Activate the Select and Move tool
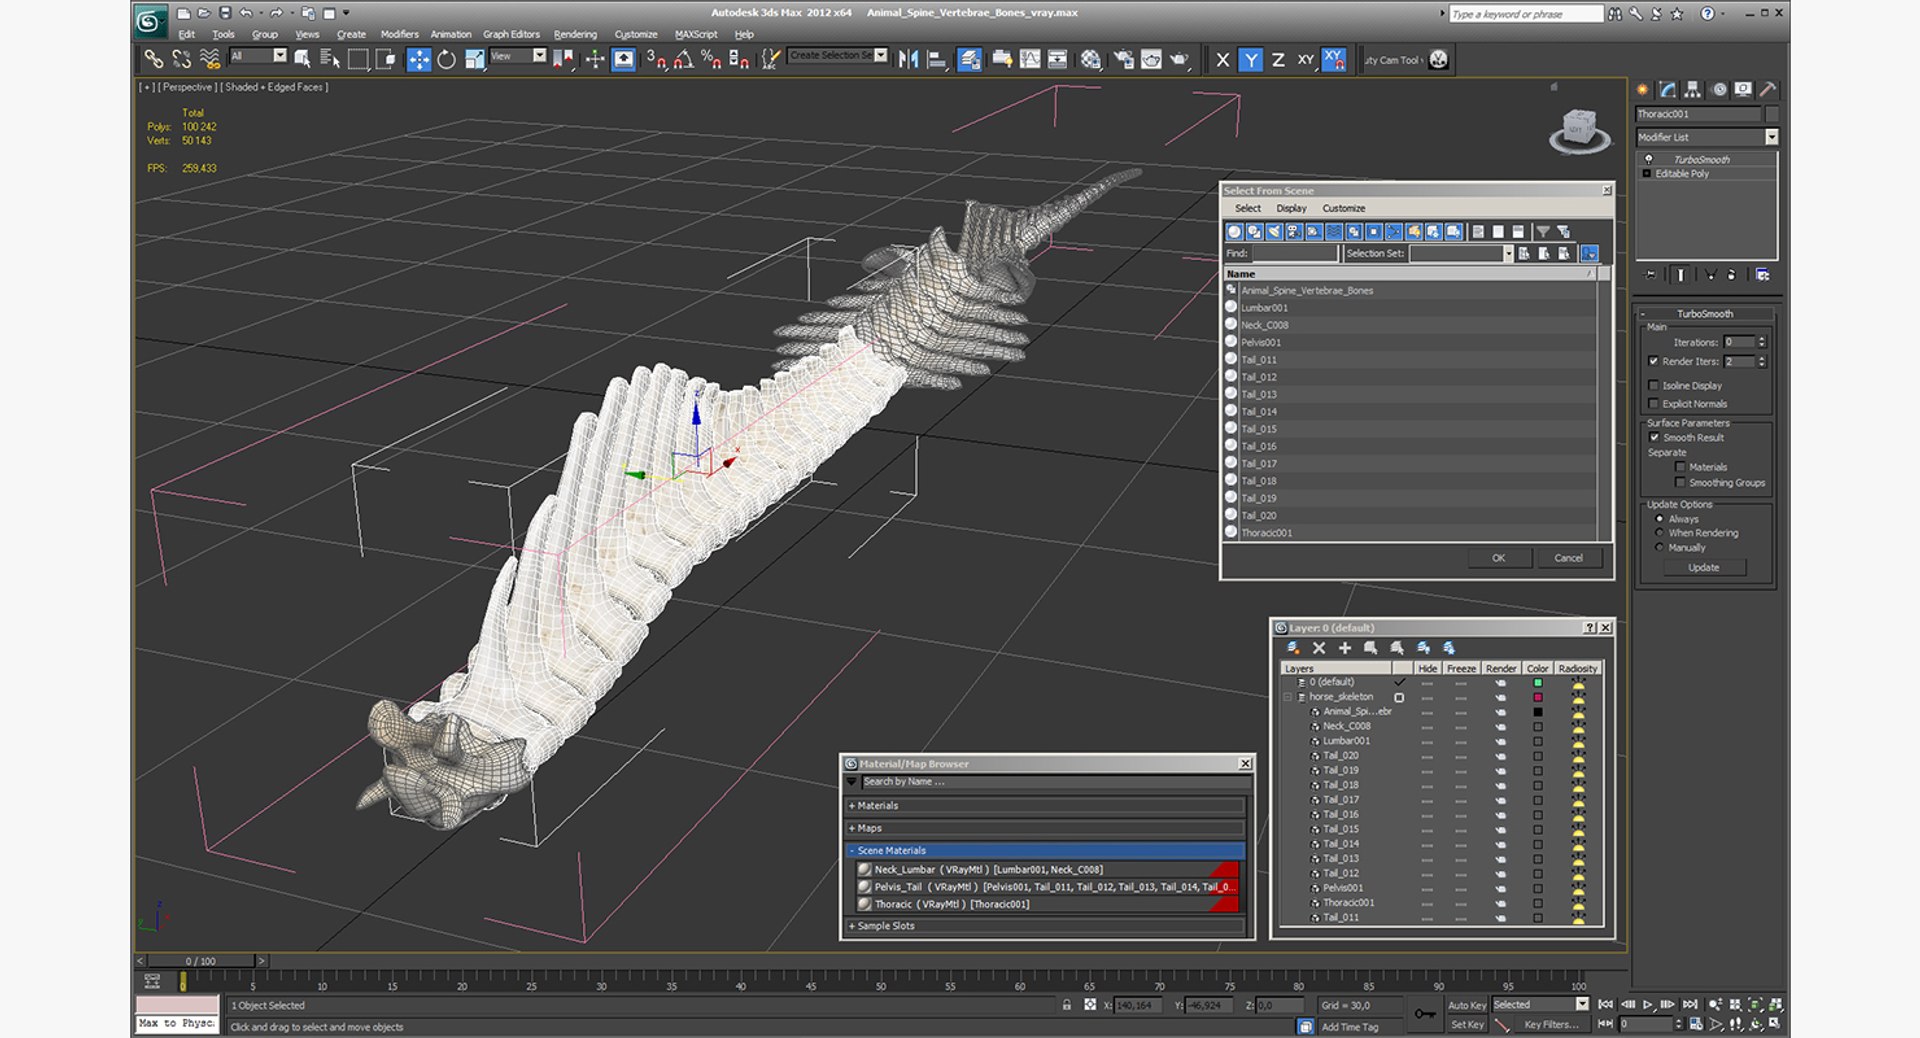 coord(418,60)
